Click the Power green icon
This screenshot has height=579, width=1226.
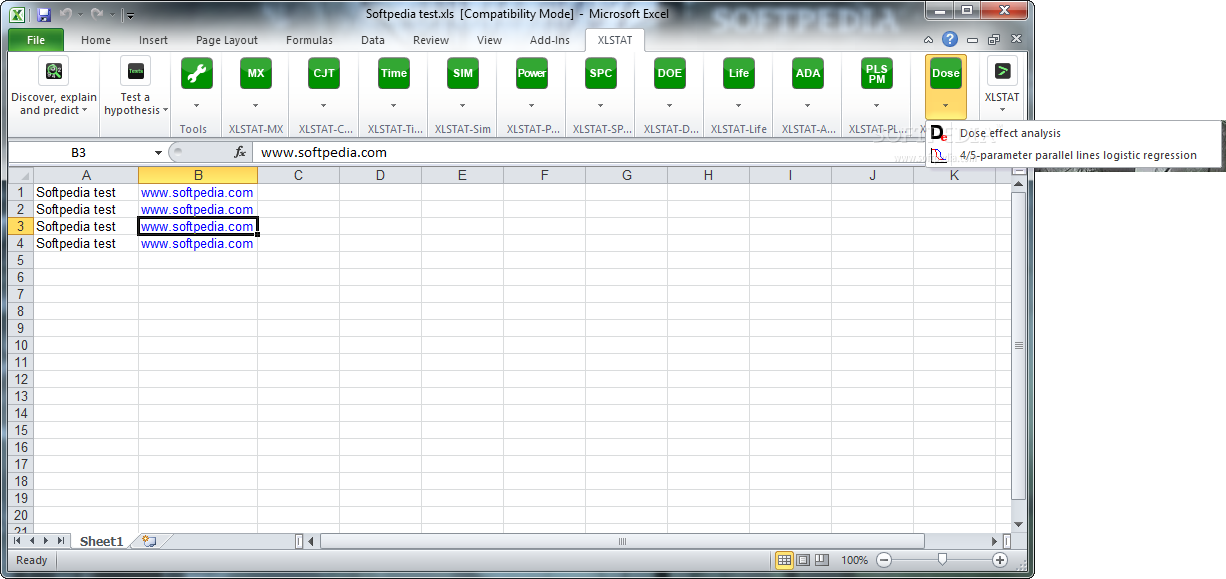pyautogui.click(x=532, y=73)
